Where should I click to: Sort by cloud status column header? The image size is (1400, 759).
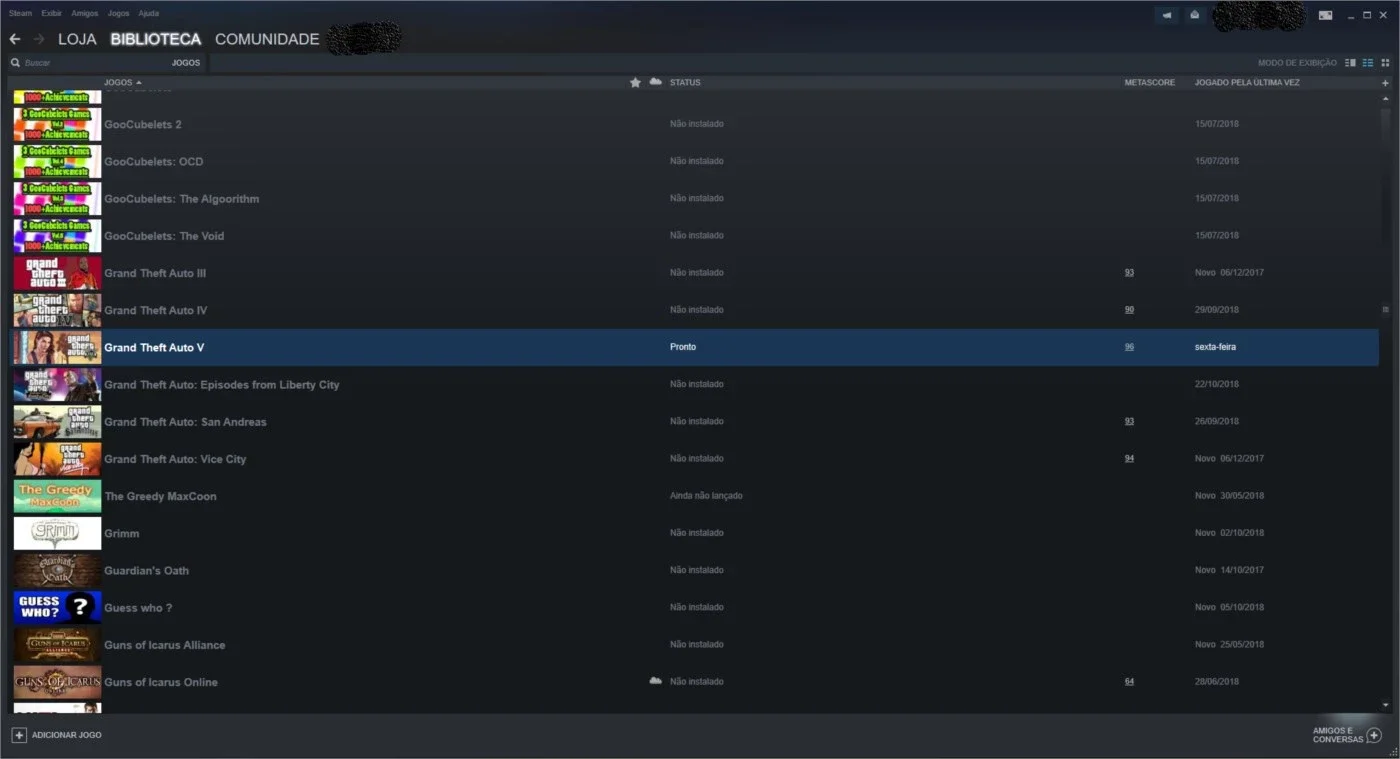[x=655, y=81]
